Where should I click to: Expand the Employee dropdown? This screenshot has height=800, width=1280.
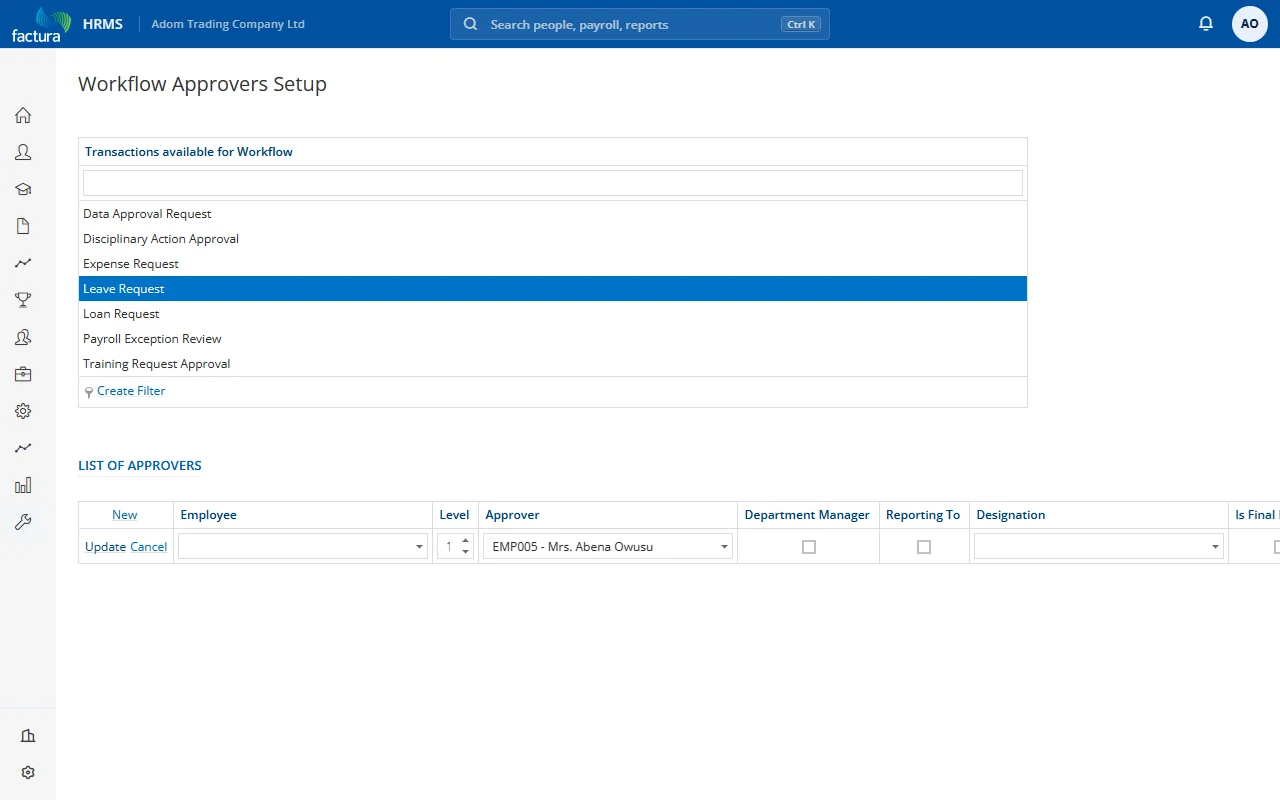(303, 546)
